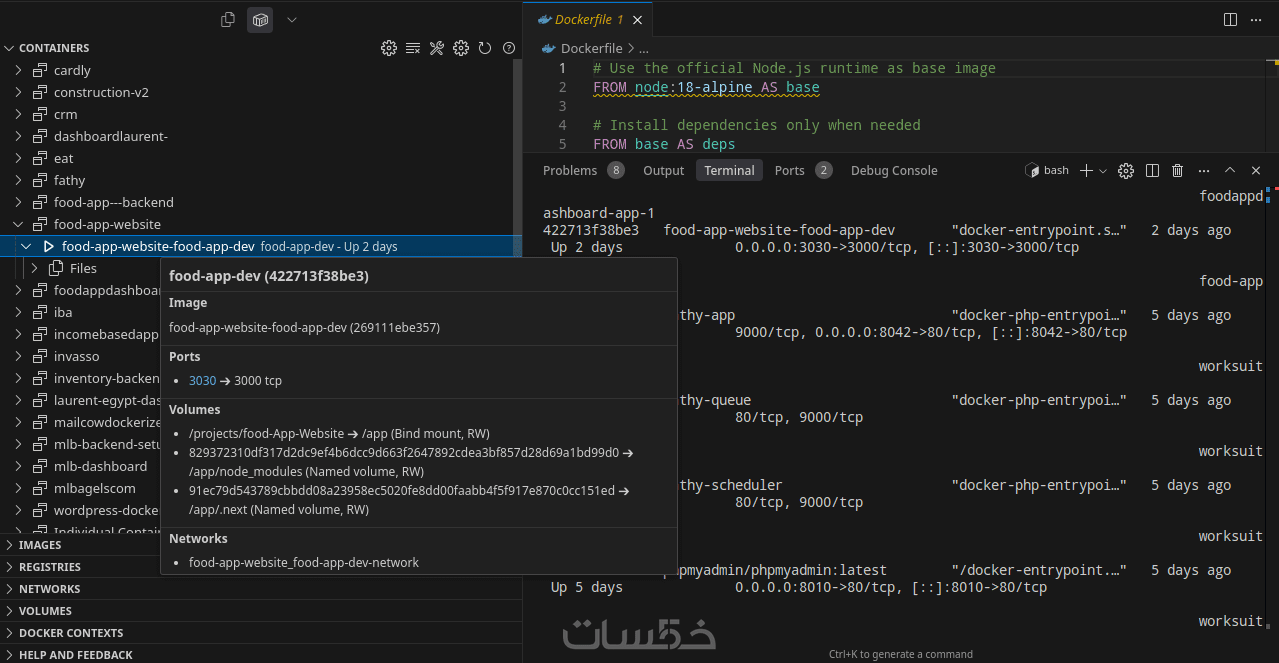
Task: Expand the crm compose group
Action: [18, 114]
